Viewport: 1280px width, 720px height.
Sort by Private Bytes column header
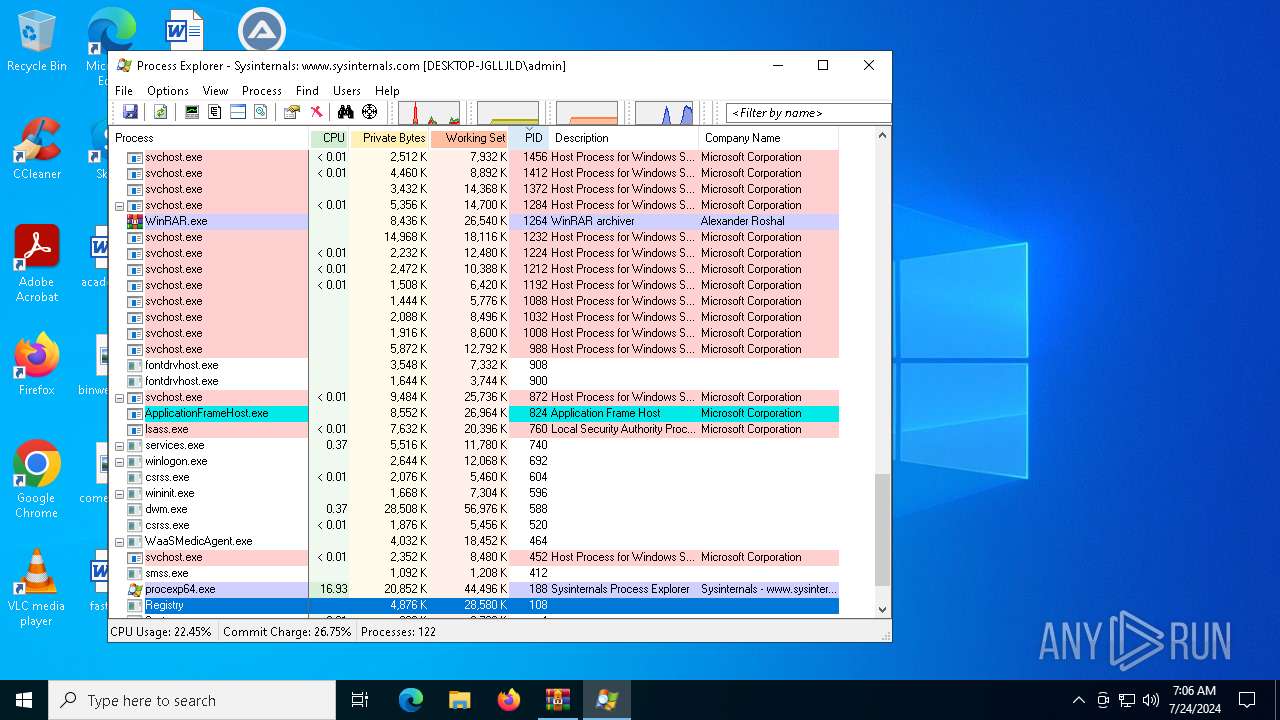point(390,138)
